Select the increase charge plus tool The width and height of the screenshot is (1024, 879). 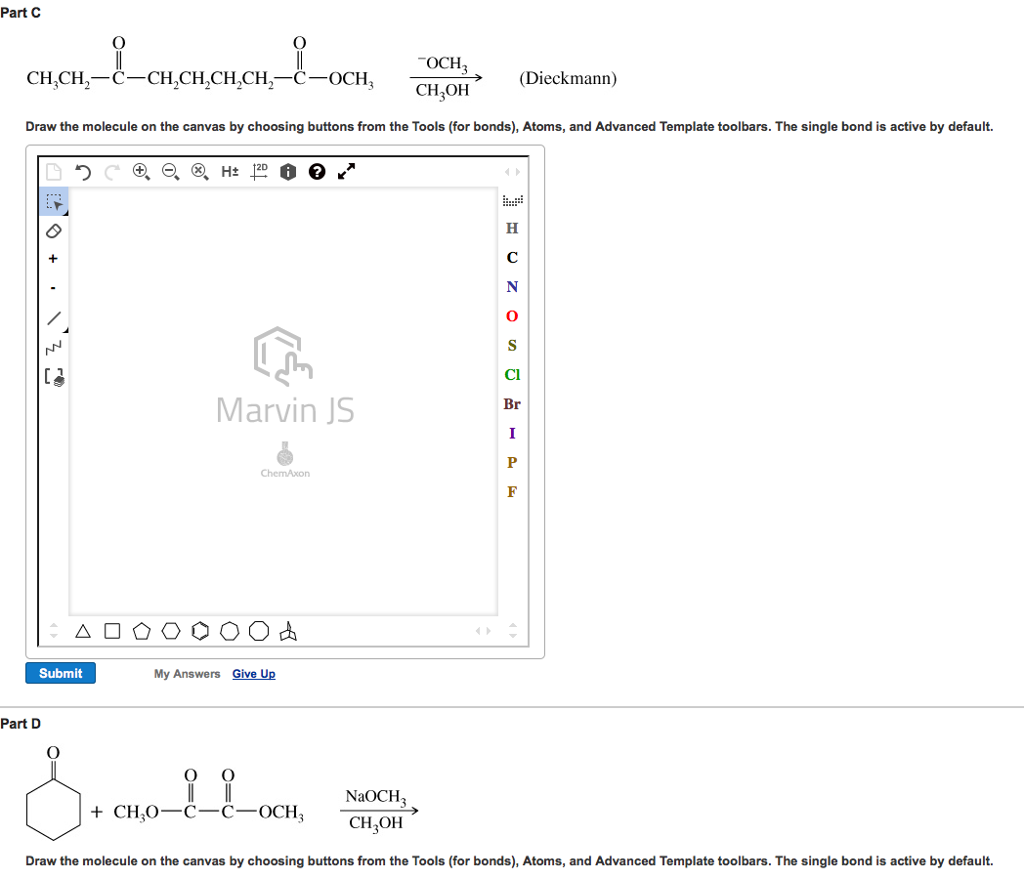[x=53, y=259]
